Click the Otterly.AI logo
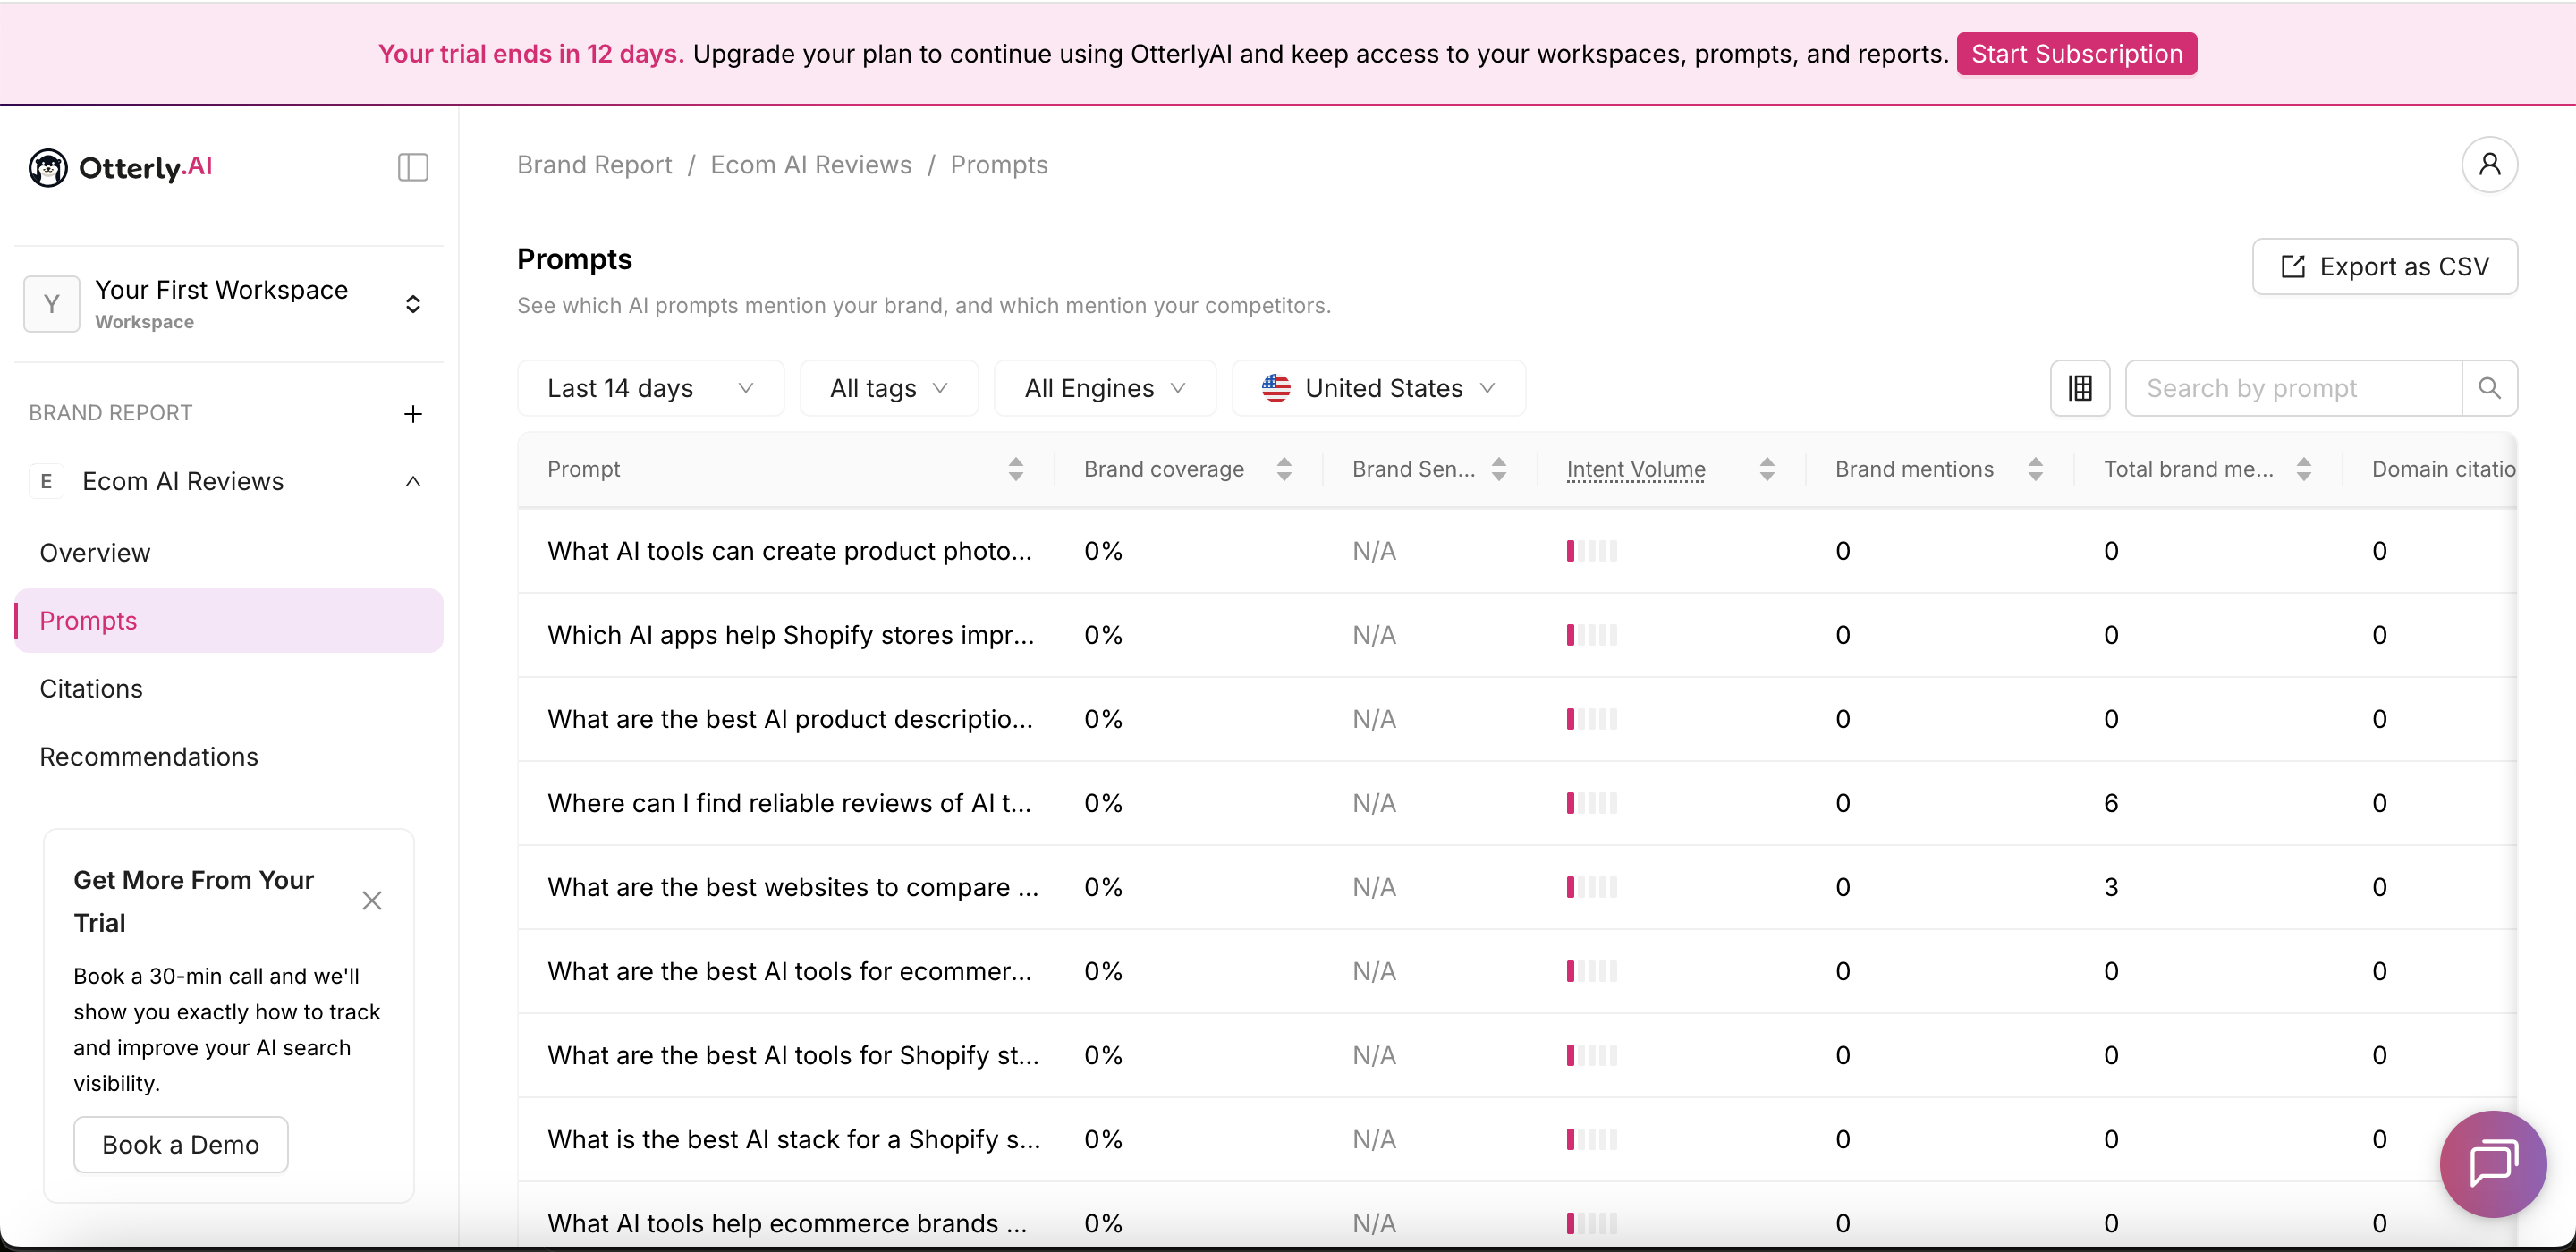The width and height of the screenshot is (2576, 1252). tap(120, 167)
